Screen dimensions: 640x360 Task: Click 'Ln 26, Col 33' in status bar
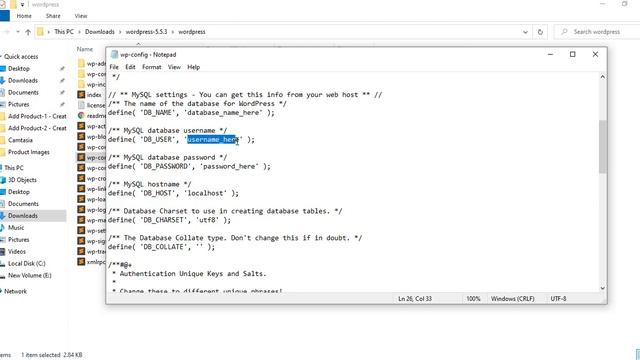[x=415, y=299]
